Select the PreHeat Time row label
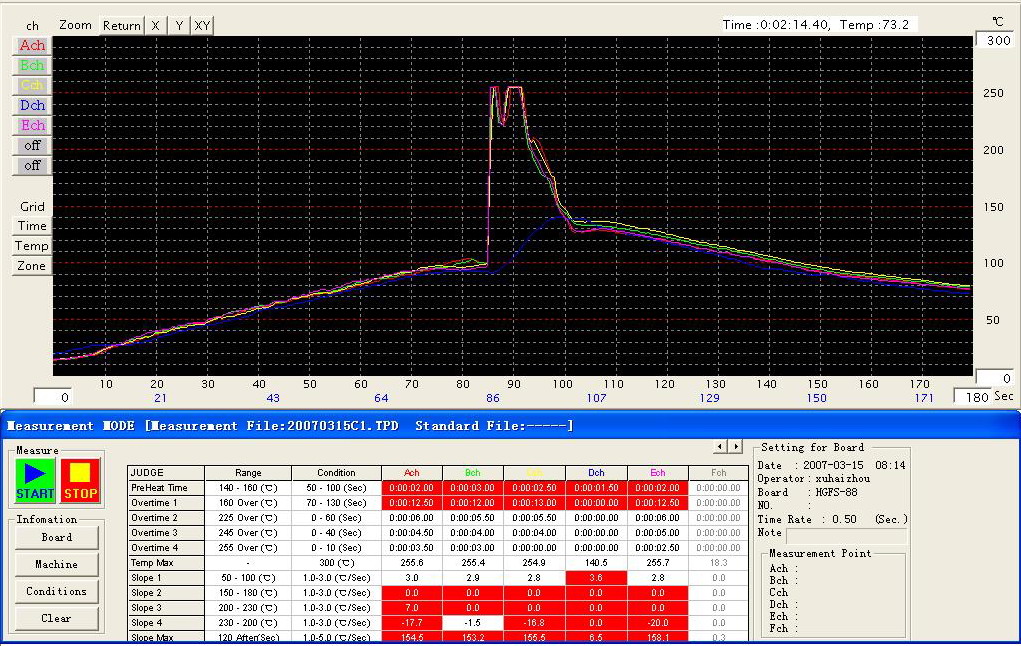This screenshot has height=646, width=1021. pyautogui.click(x=166, y=488)
